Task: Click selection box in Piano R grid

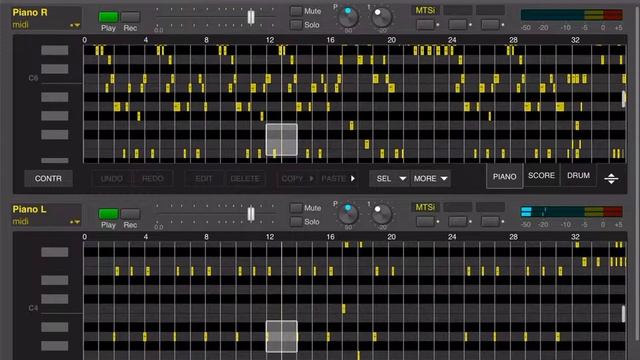Action: point(282,140)
